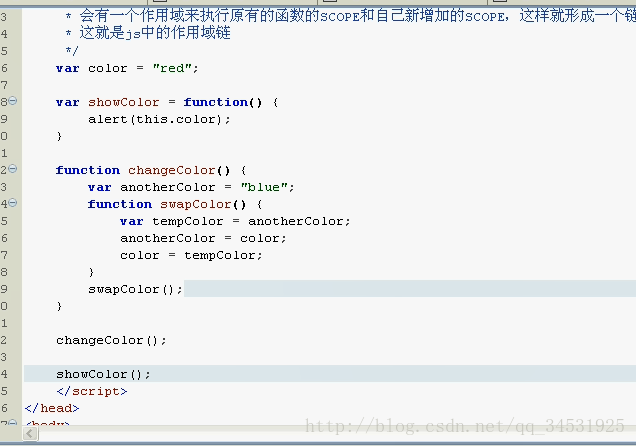The height and width of the screenshot is (446, 636).
Task: Click the 'var anotherColor = "blue";' line
Action: pyautogui.click(x=191, y=188)
